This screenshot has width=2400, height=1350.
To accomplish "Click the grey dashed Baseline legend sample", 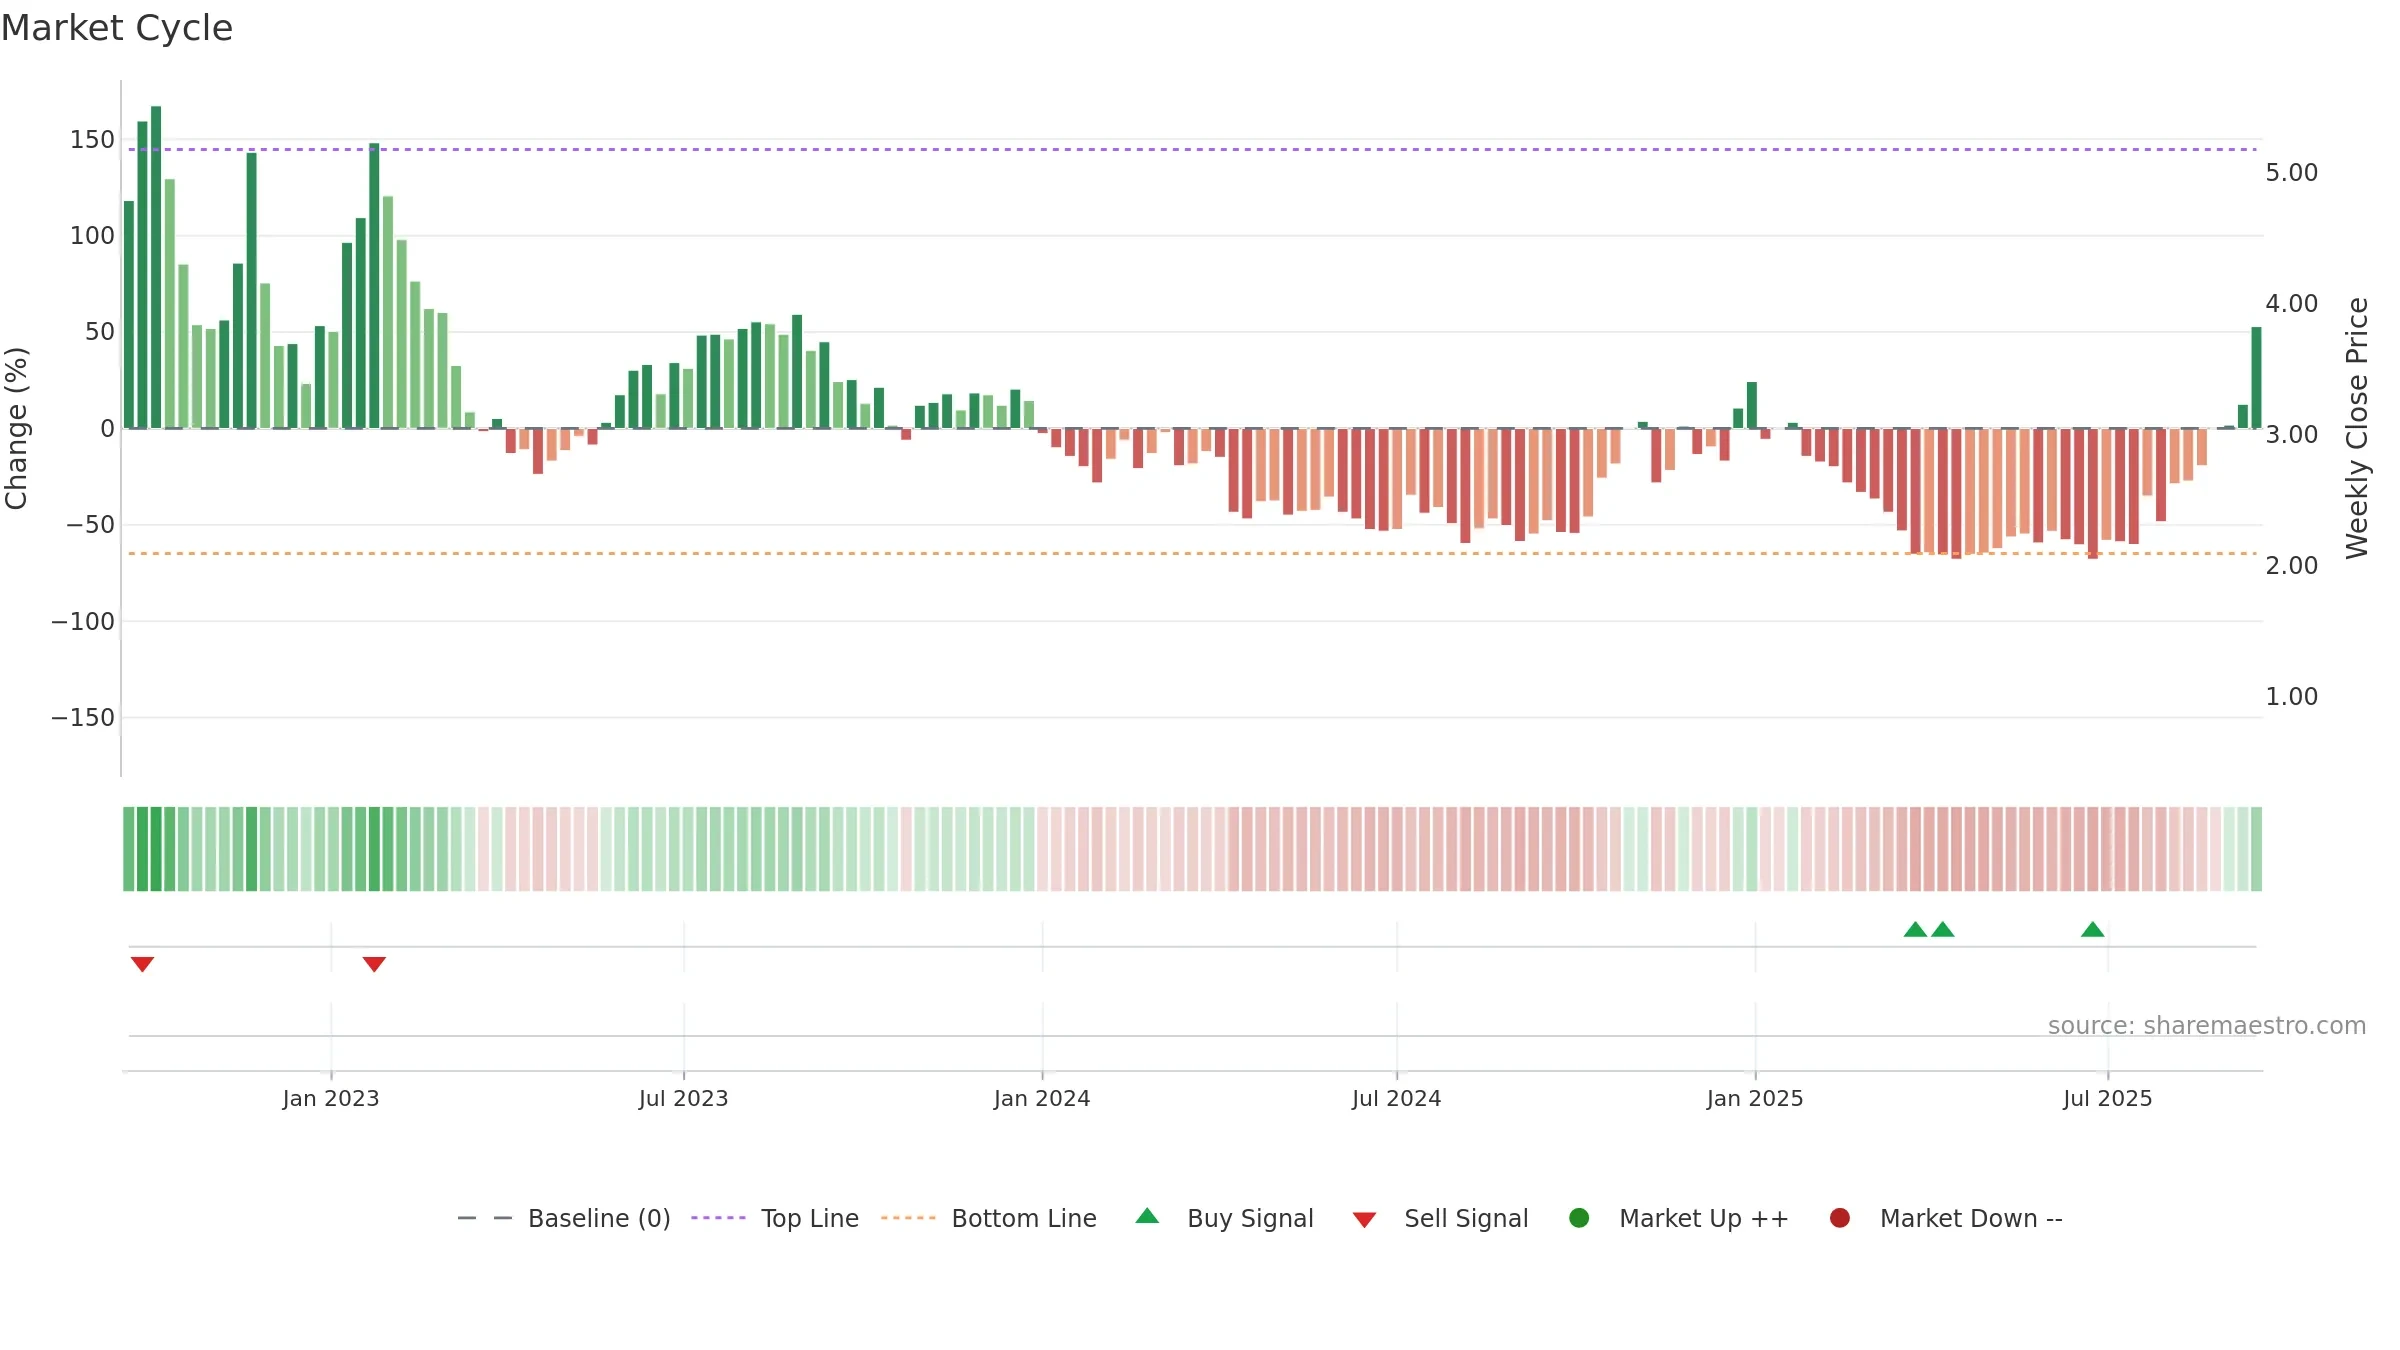I will click(485, 1218).
